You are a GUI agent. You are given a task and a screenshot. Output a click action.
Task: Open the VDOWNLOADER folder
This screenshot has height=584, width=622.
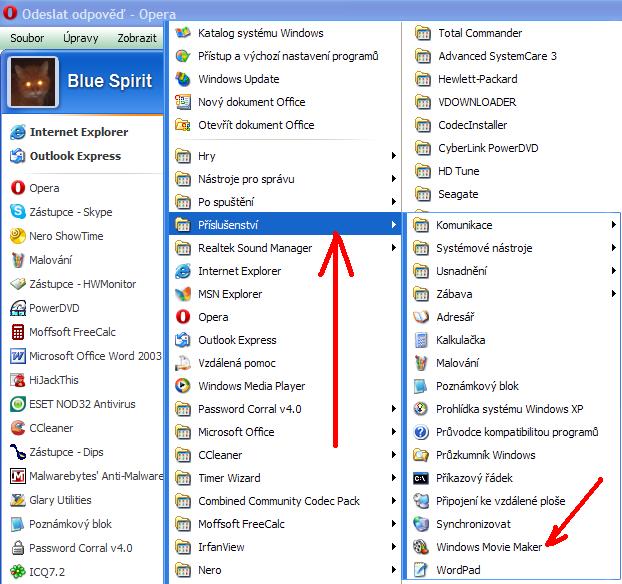pos(512,102)
